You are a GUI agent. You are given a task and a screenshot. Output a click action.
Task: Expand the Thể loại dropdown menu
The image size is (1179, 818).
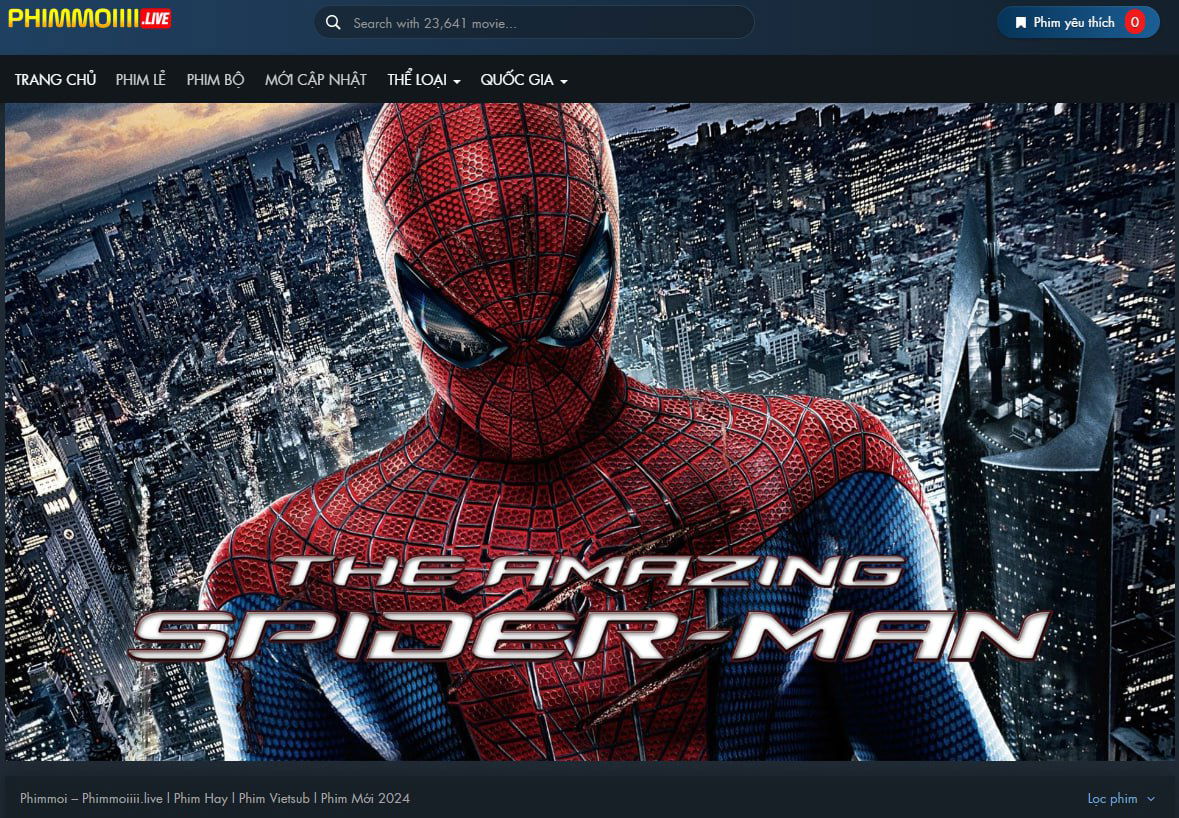pyautogui.click(x=424, y=80)
